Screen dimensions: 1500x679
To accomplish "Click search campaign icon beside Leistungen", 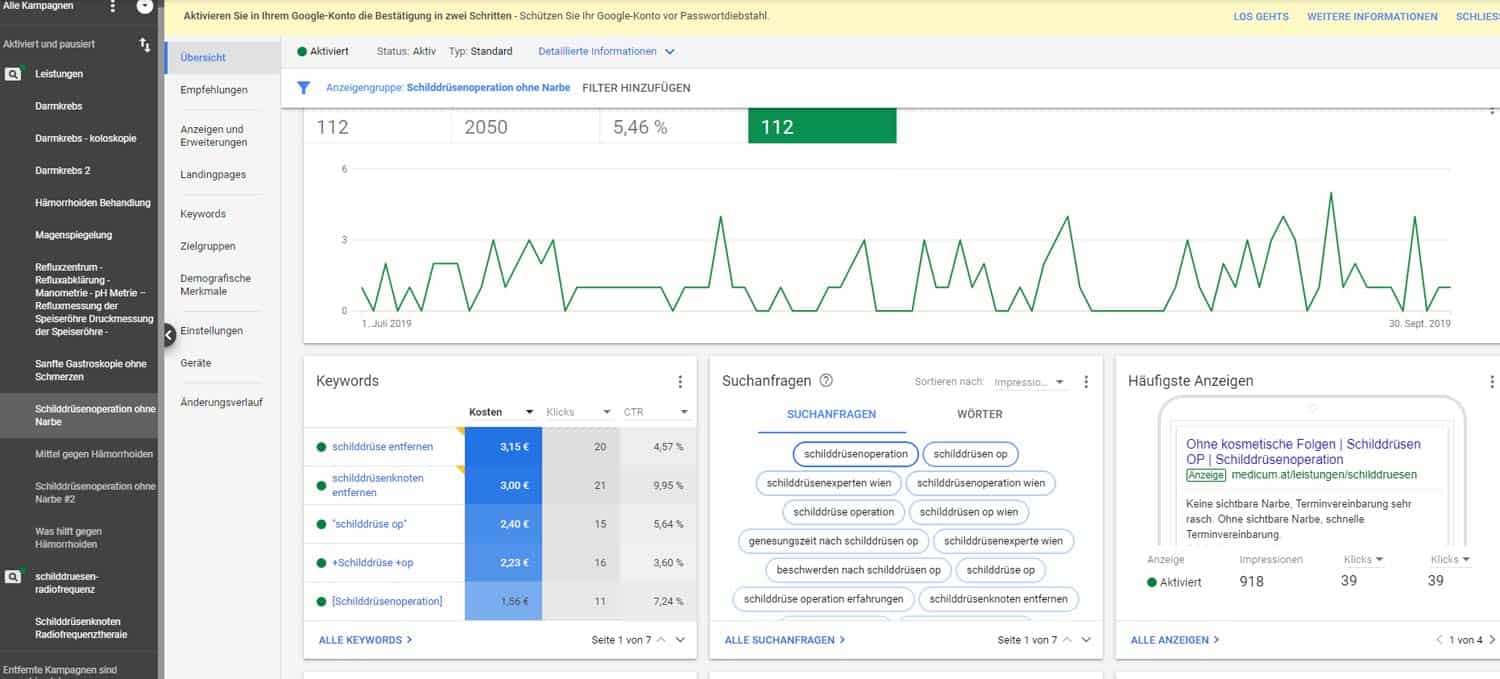I will pos(13,74).
